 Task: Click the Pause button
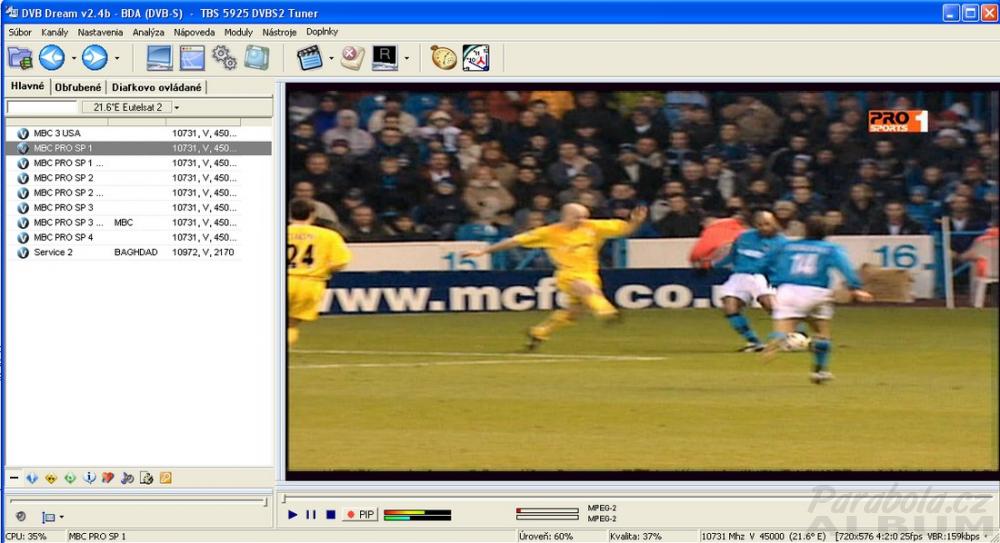coord(311,515)
